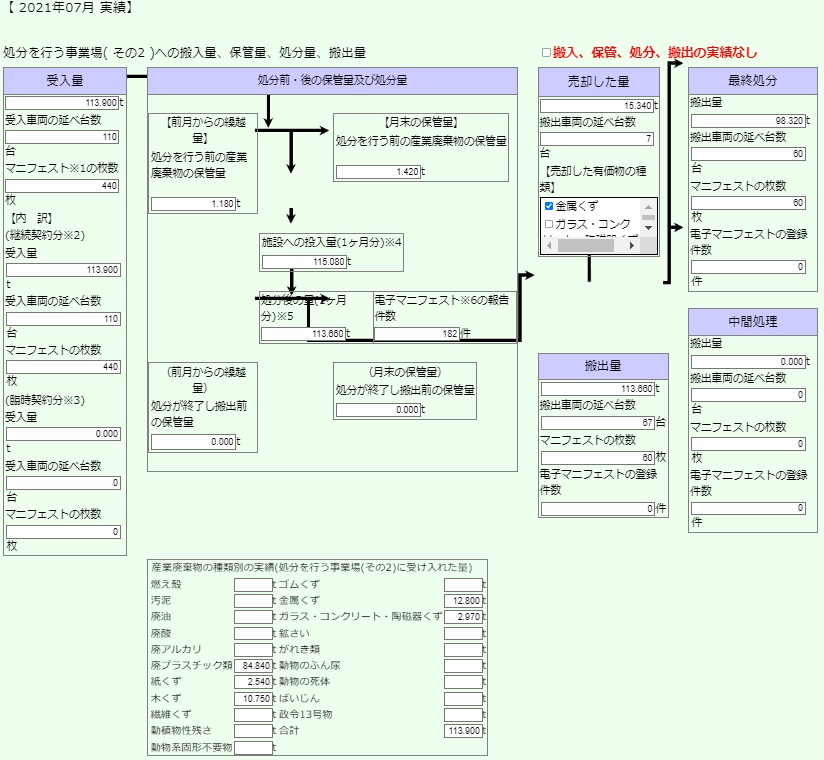Click the 搬出量 amount field showing 113.660
The height and width of the screenshot is (760, 824).
[x=598, y=388]
